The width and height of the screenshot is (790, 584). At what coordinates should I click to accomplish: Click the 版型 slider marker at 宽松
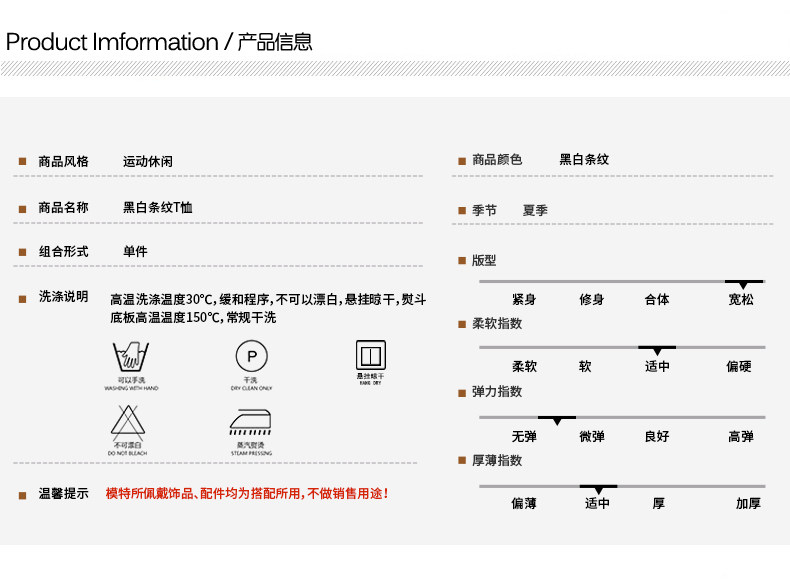(744, 284)
